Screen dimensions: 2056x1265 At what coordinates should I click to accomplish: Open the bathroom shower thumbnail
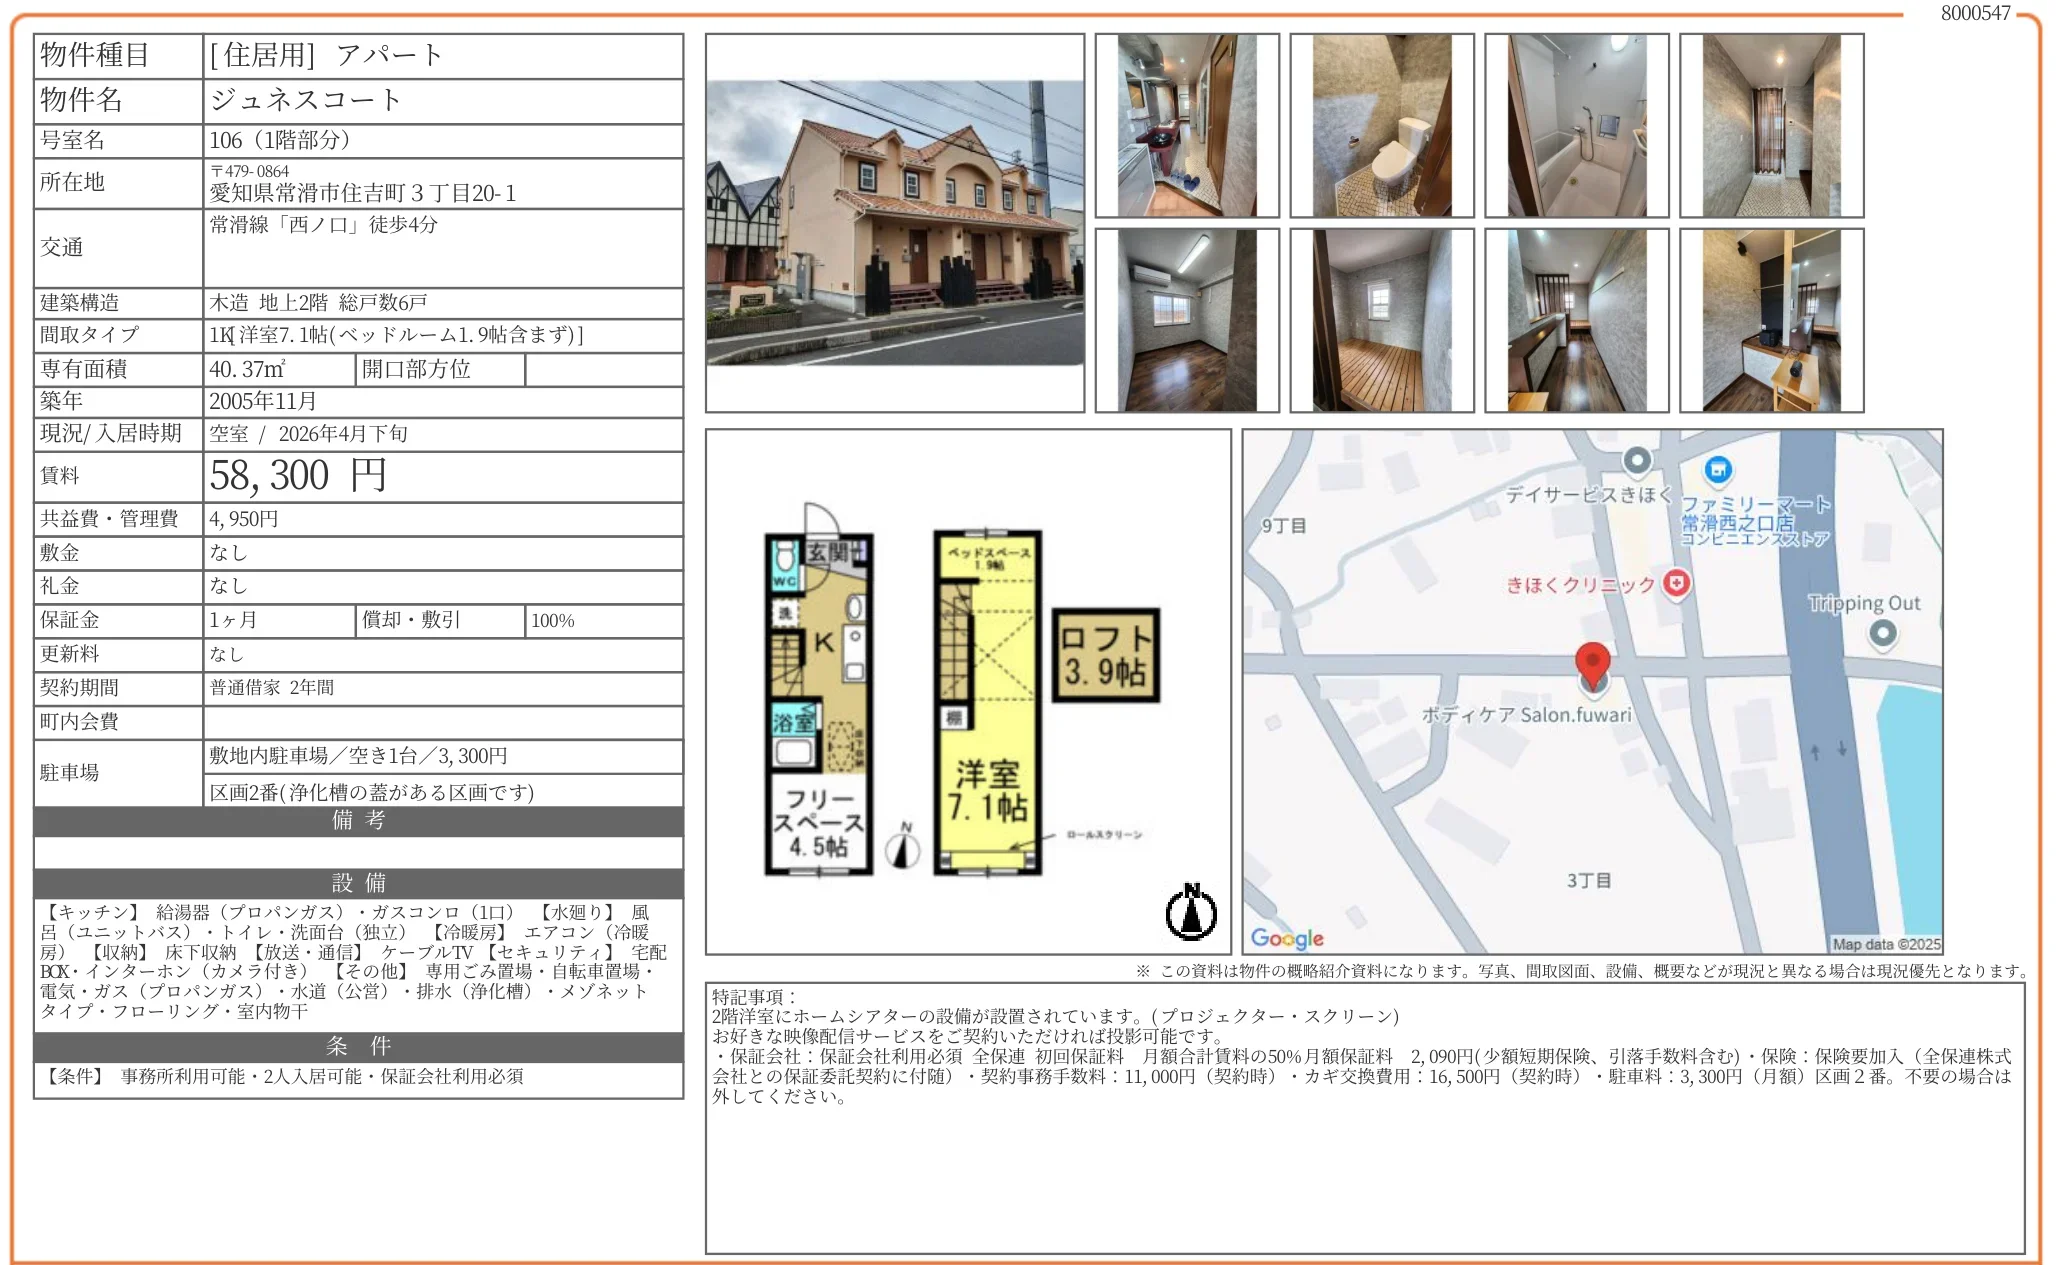[1576, 125]
